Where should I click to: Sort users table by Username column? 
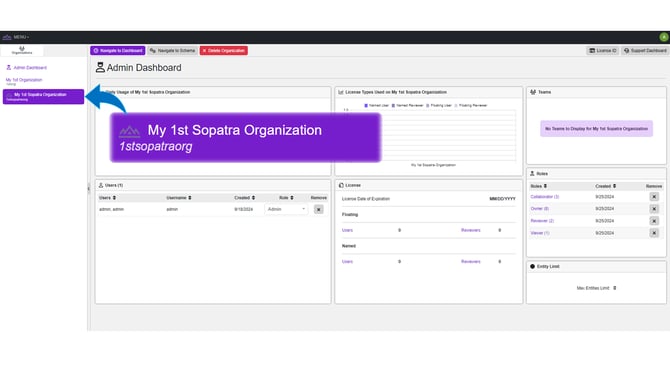(179, 198)
